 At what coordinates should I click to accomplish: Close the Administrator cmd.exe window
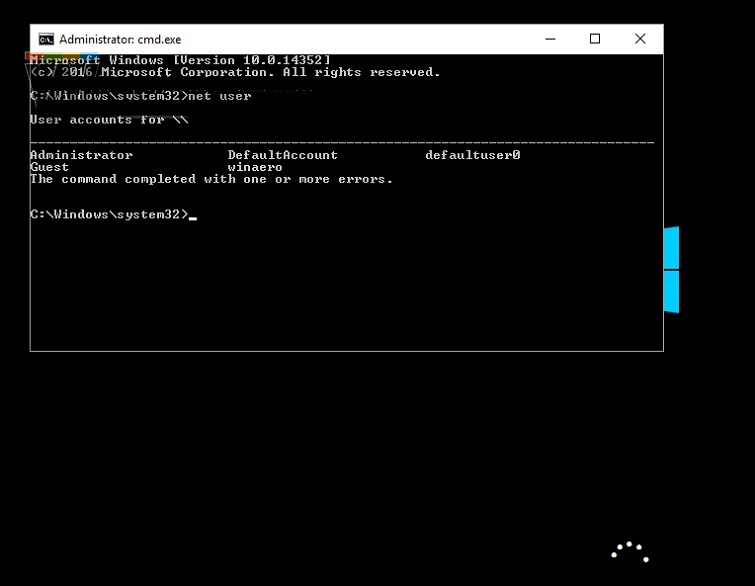(640, 39)
